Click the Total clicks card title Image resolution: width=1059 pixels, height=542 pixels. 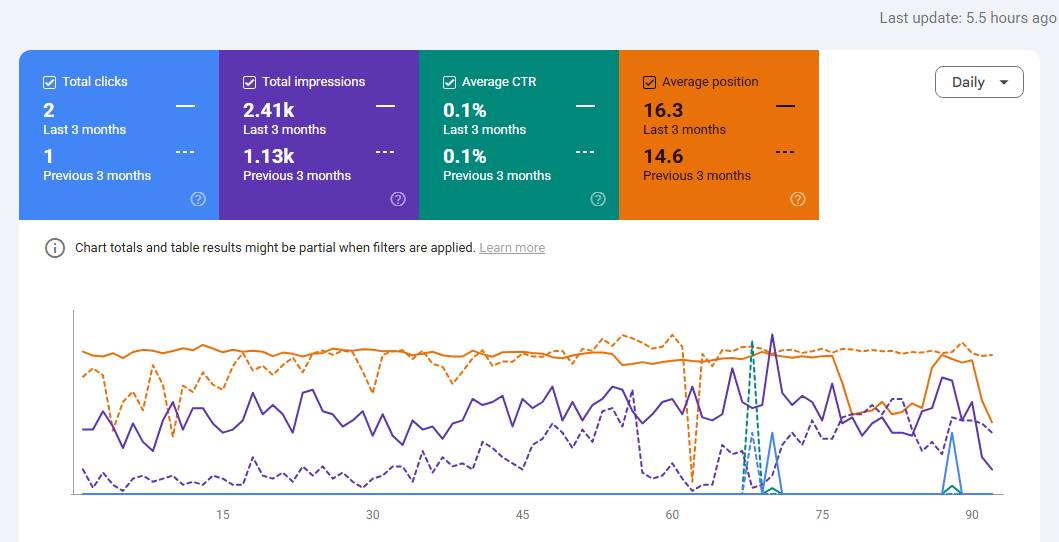(x=95, y=82)
